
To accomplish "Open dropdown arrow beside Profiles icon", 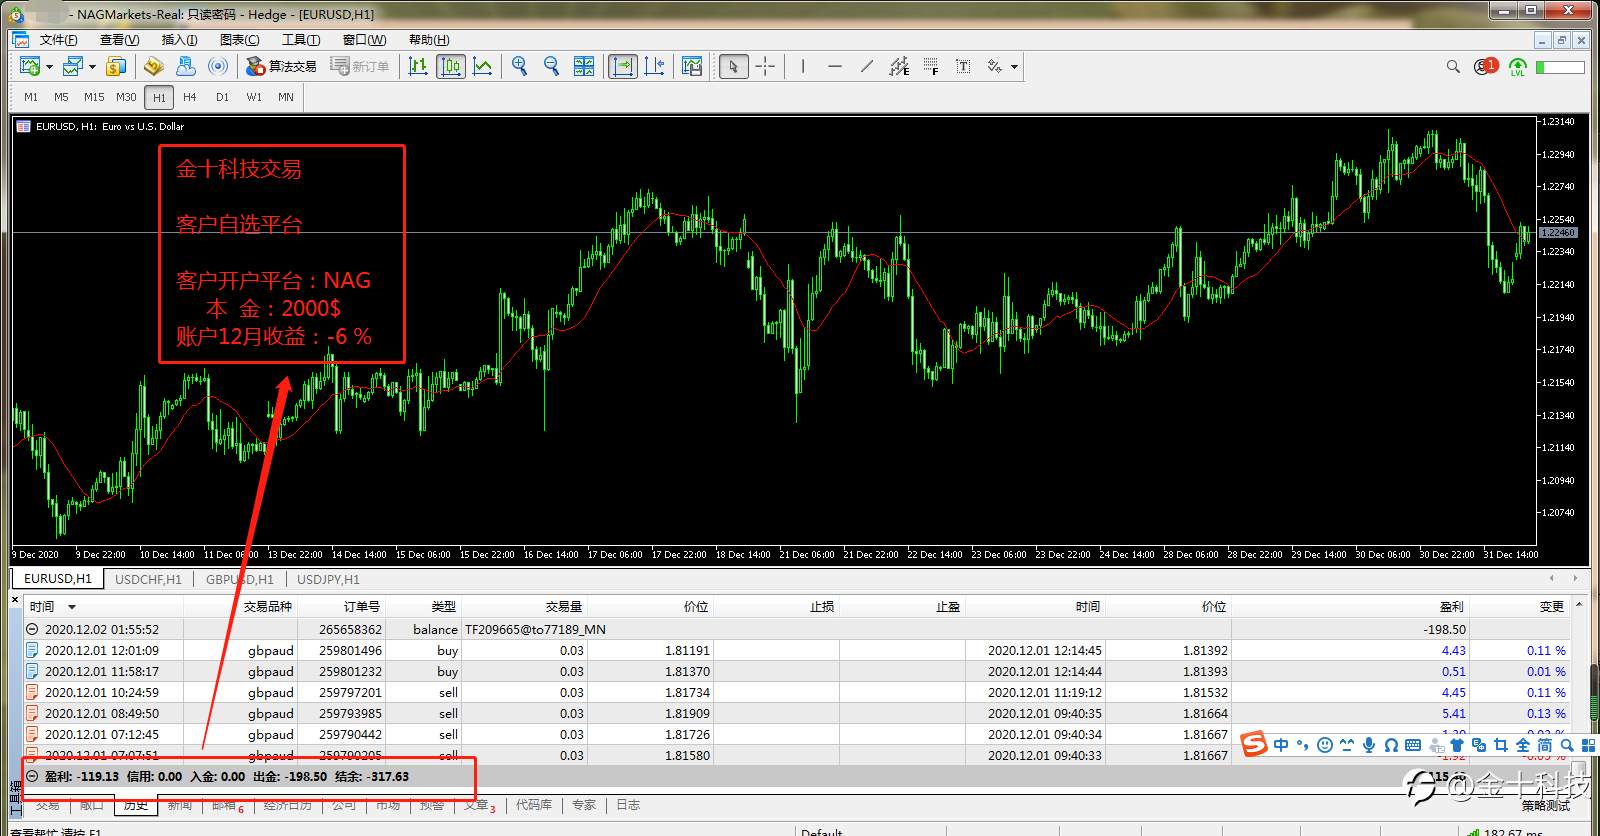I will pyautogui.click(x=92, y=67).
